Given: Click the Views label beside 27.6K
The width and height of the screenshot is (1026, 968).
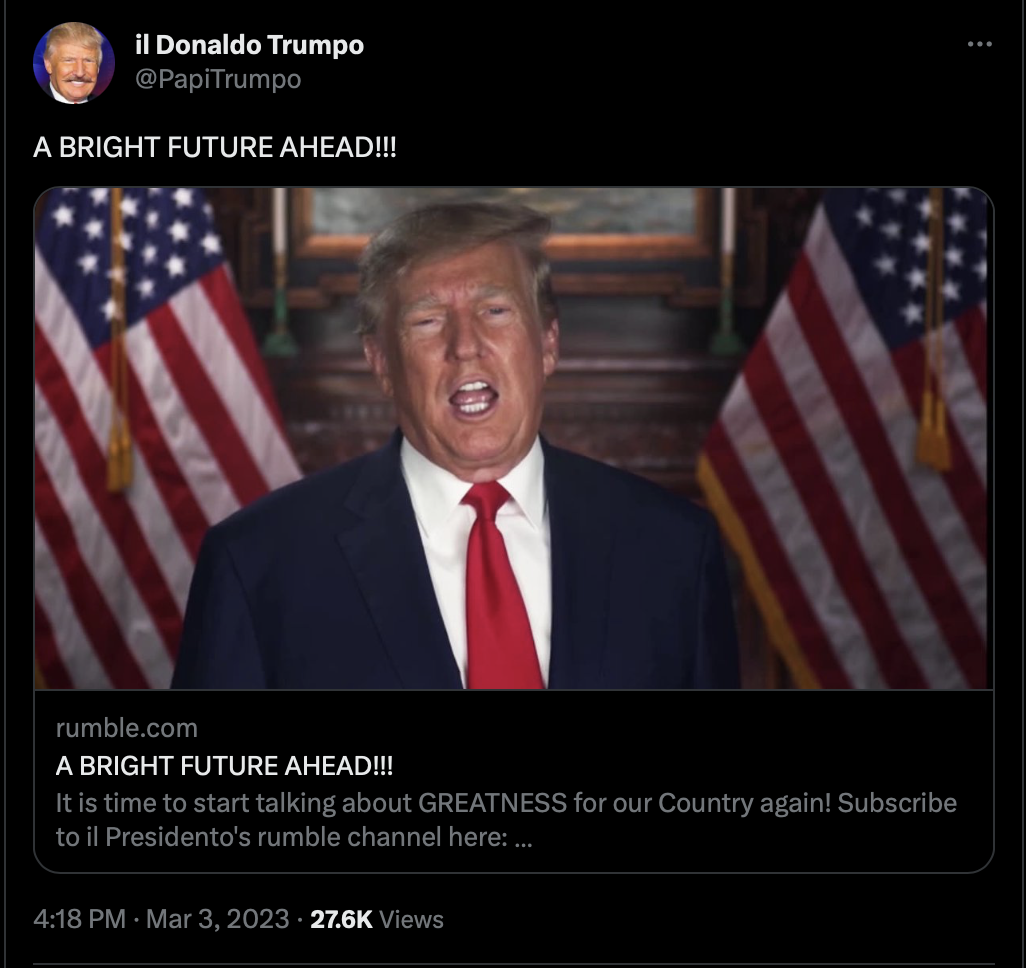Looking at the screenshot, I should [411, 920].
